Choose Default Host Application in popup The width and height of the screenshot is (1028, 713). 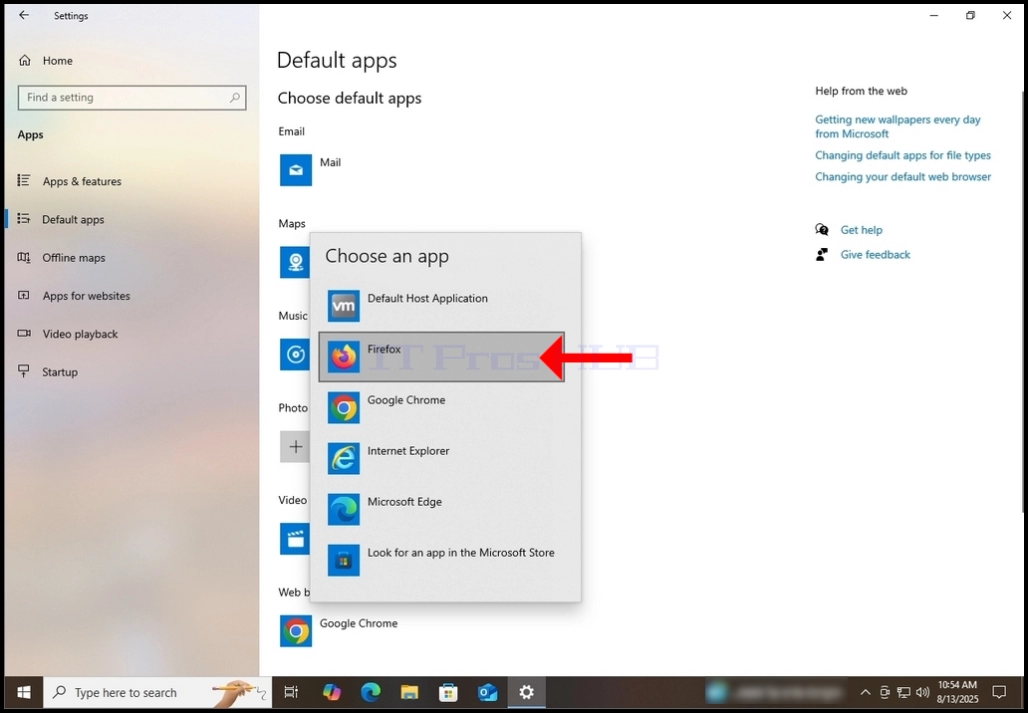pyautogui.click(x=441, y=306)
